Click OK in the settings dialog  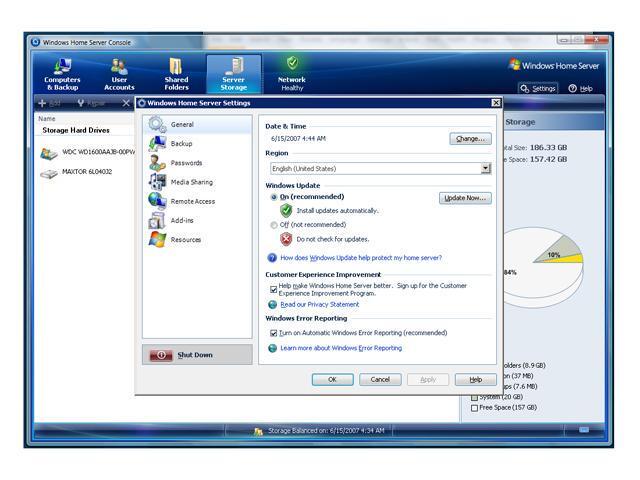332,380
